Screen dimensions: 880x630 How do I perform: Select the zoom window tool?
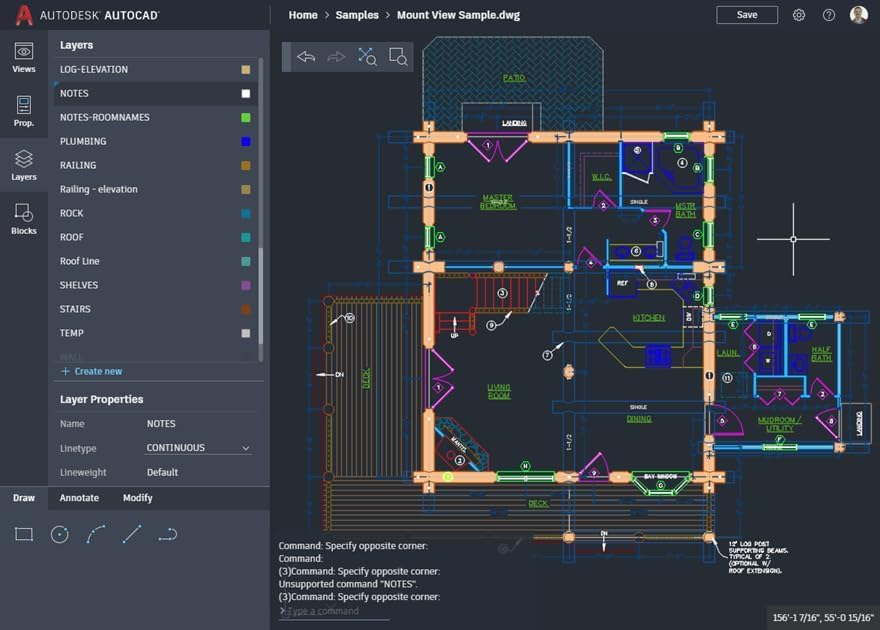tap(398, 57)
